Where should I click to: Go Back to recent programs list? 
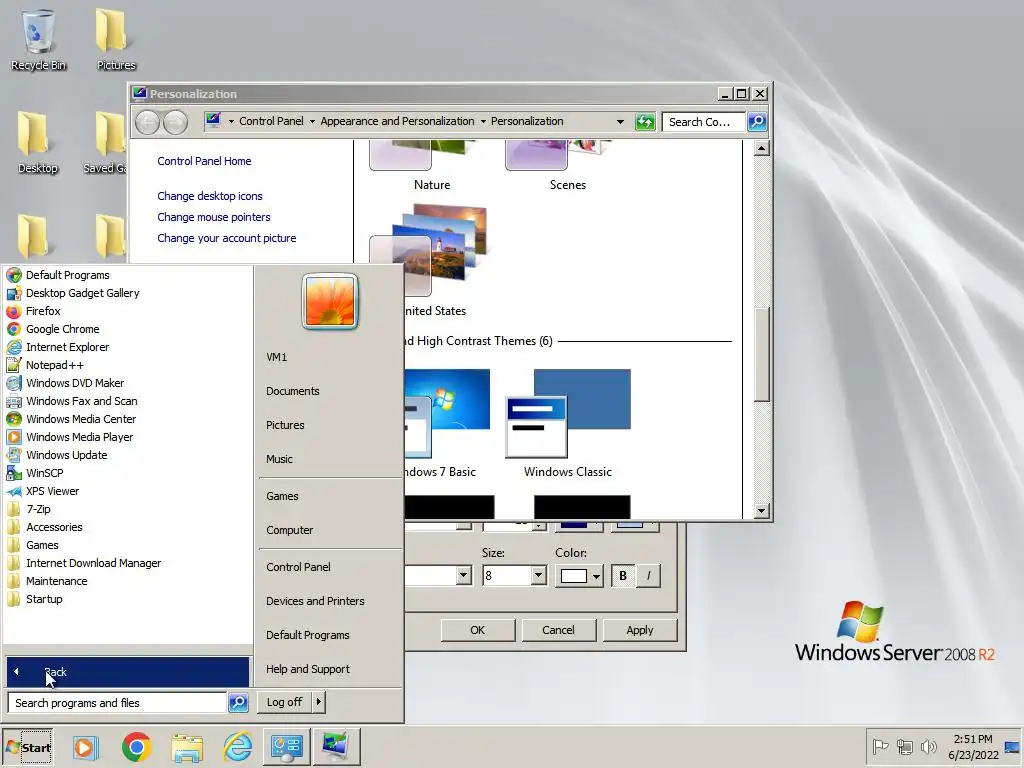[128, 671]
